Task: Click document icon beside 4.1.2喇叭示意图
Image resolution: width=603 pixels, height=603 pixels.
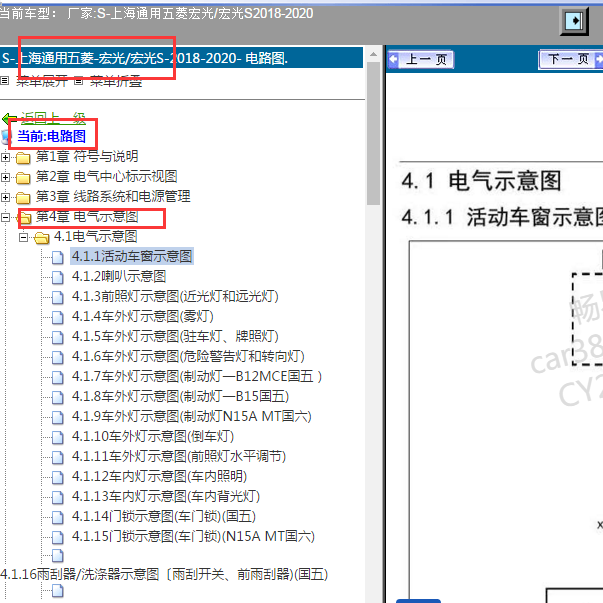Action: [58, 277]
